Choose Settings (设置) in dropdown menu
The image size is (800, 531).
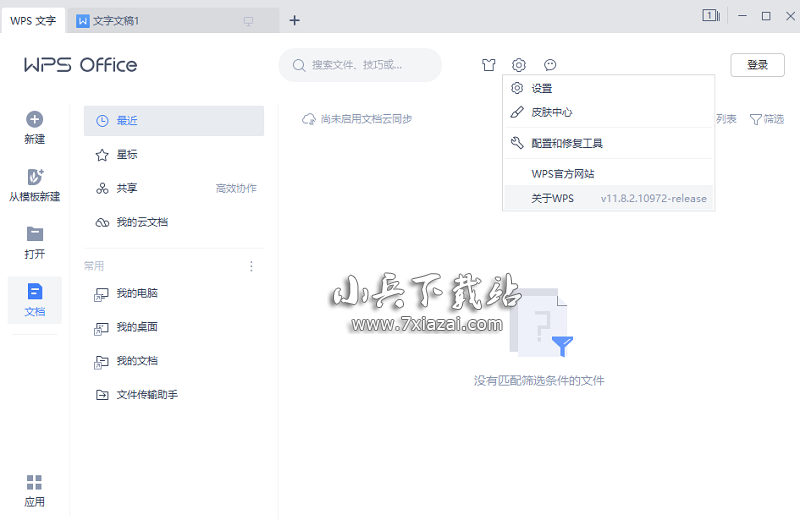609,88
